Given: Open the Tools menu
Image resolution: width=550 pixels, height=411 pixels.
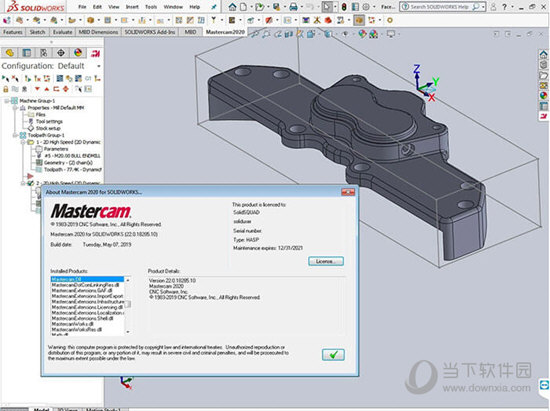Looking at the screenshot, I should 151,7.
